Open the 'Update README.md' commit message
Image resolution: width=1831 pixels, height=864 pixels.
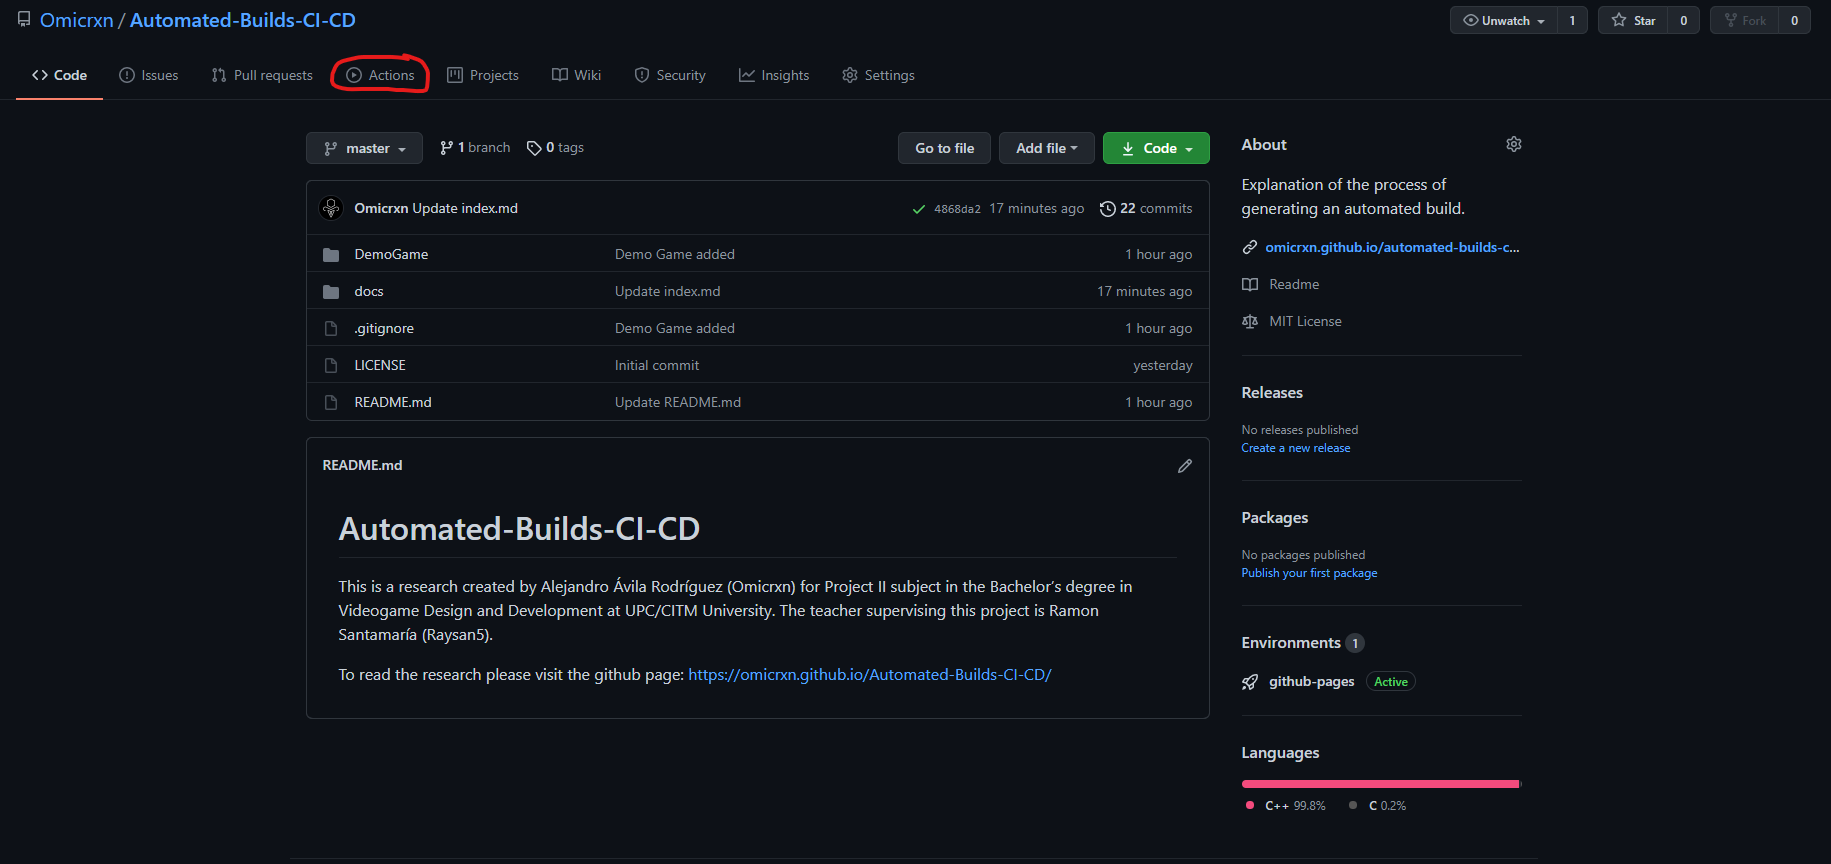[x=678, y=403]
